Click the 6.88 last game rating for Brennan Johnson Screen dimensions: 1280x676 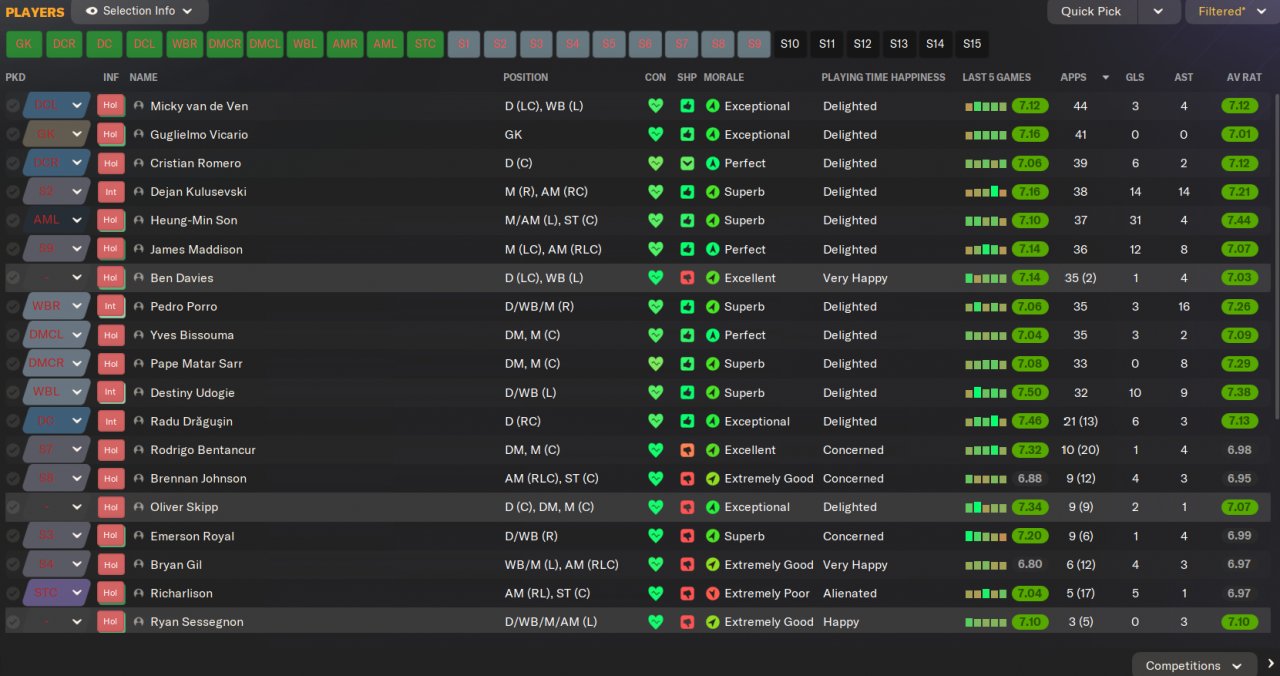coord(1030,479)
